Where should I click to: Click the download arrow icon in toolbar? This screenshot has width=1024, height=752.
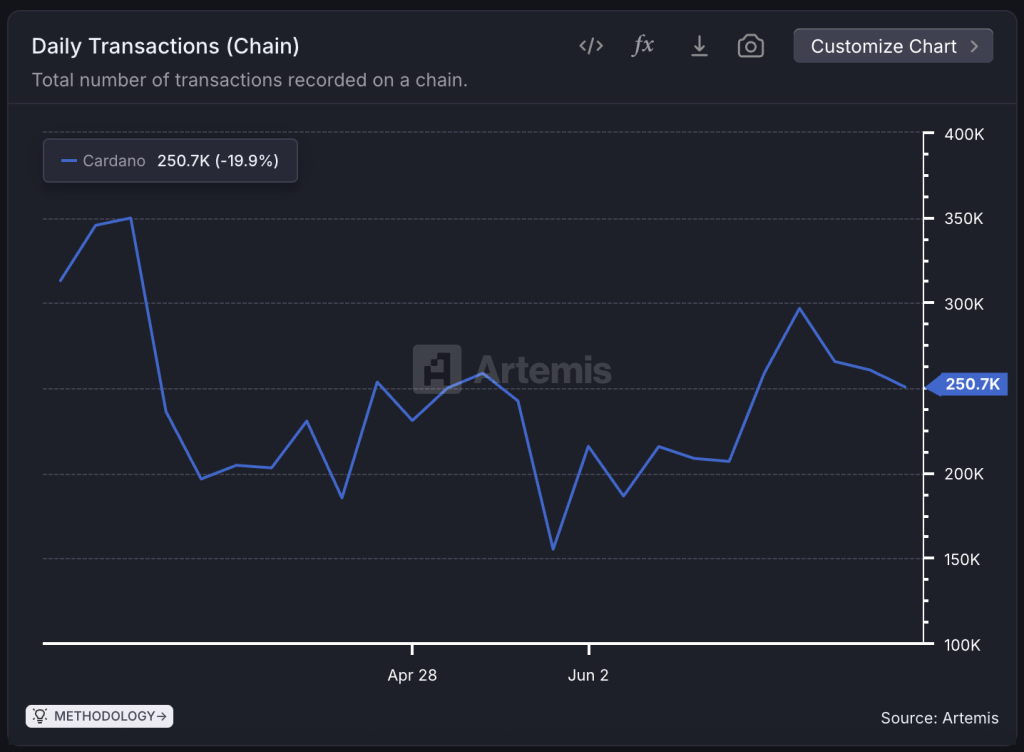699,45
